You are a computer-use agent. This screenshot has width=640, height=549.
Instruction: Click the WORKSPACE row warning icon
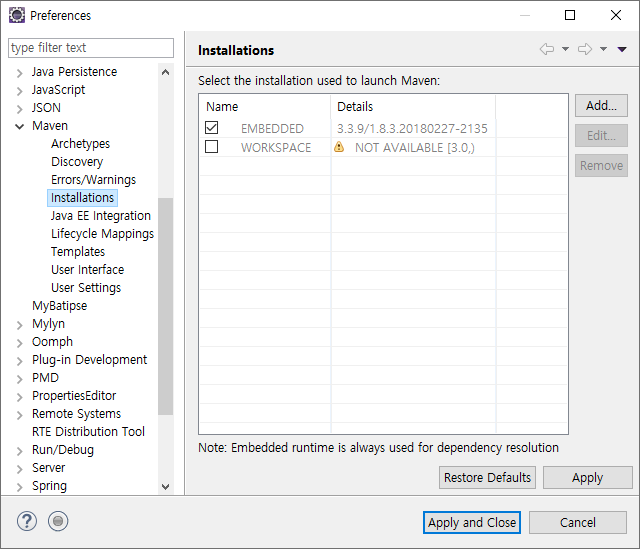point(339,147)
